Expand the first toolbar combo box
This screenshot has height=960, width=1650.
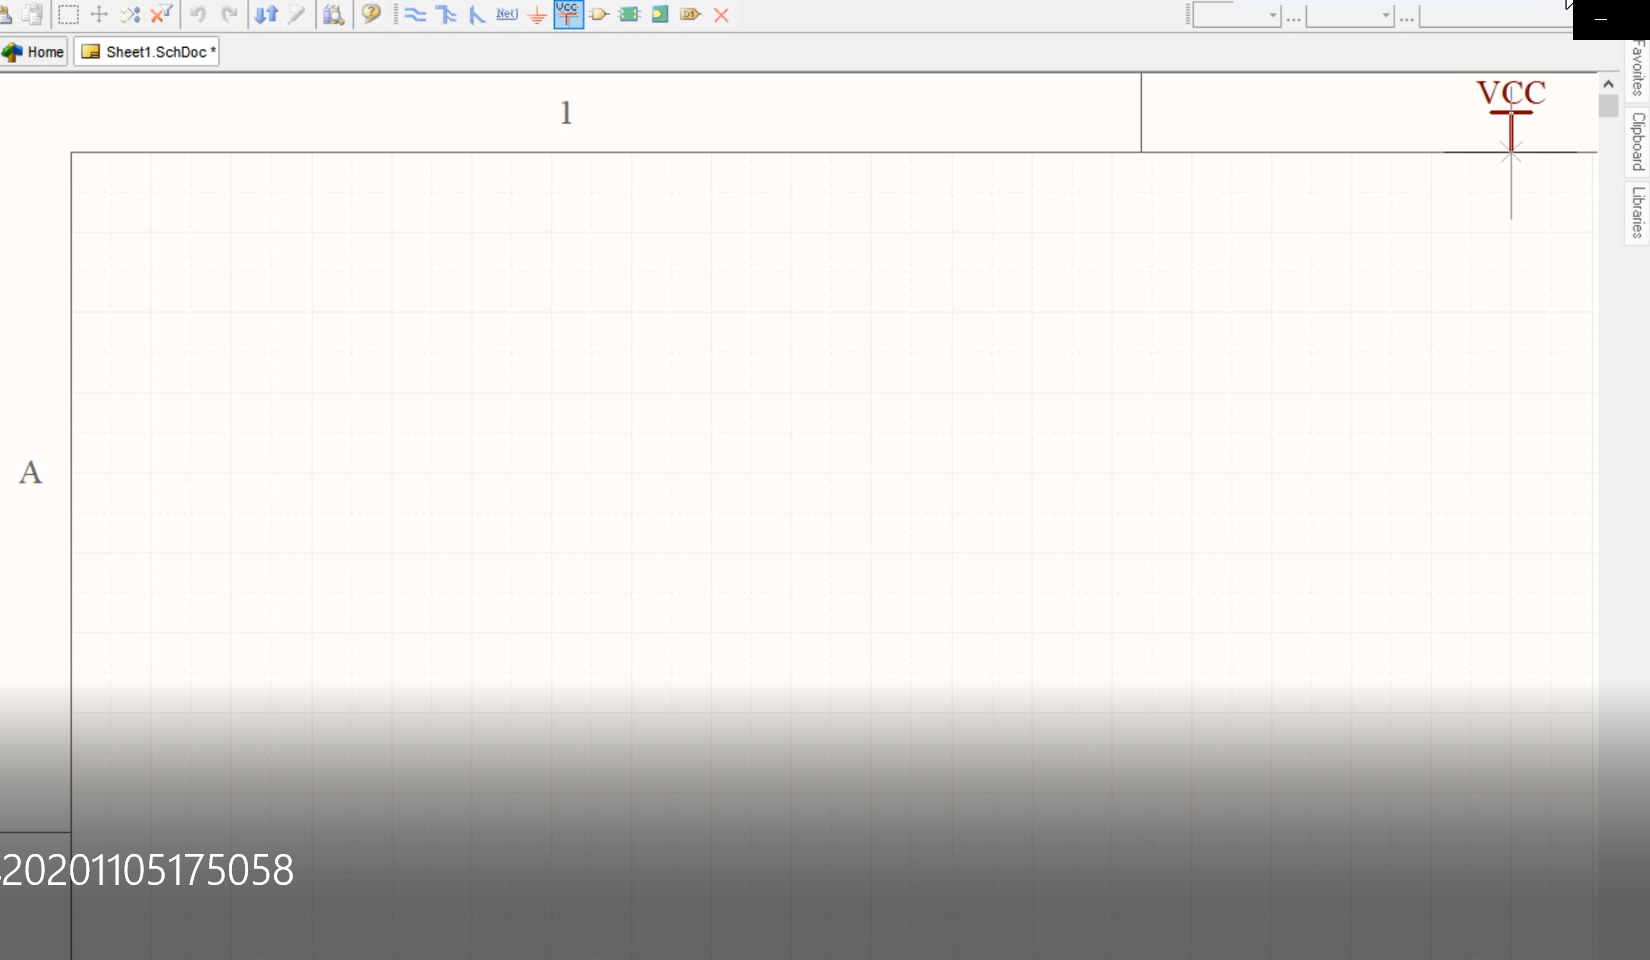[1273, 15]
